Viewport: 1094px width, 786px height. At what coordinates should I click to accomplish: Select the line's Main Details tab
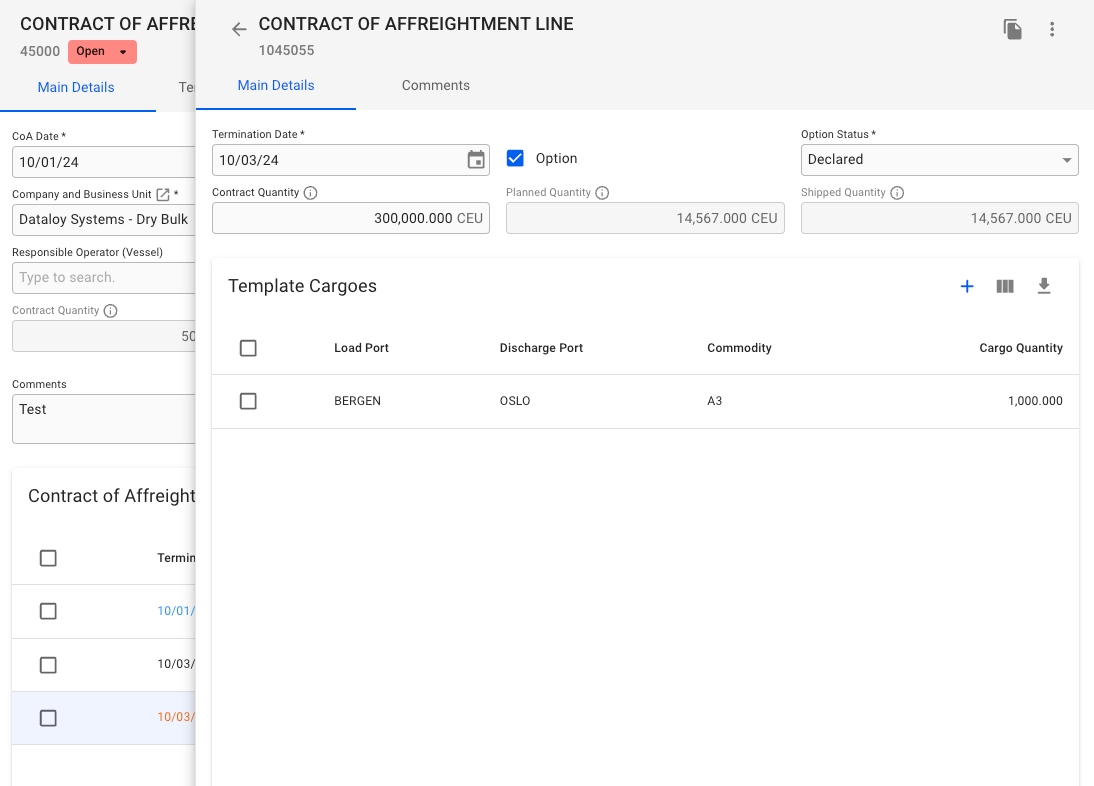click(x=276, y=86)
